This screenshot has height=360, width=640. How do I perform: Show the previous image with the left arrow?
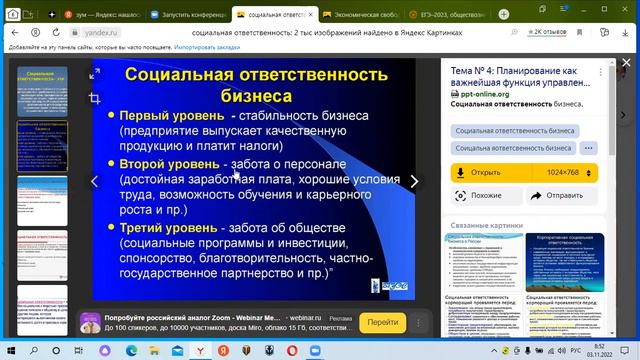pos(94,181)
